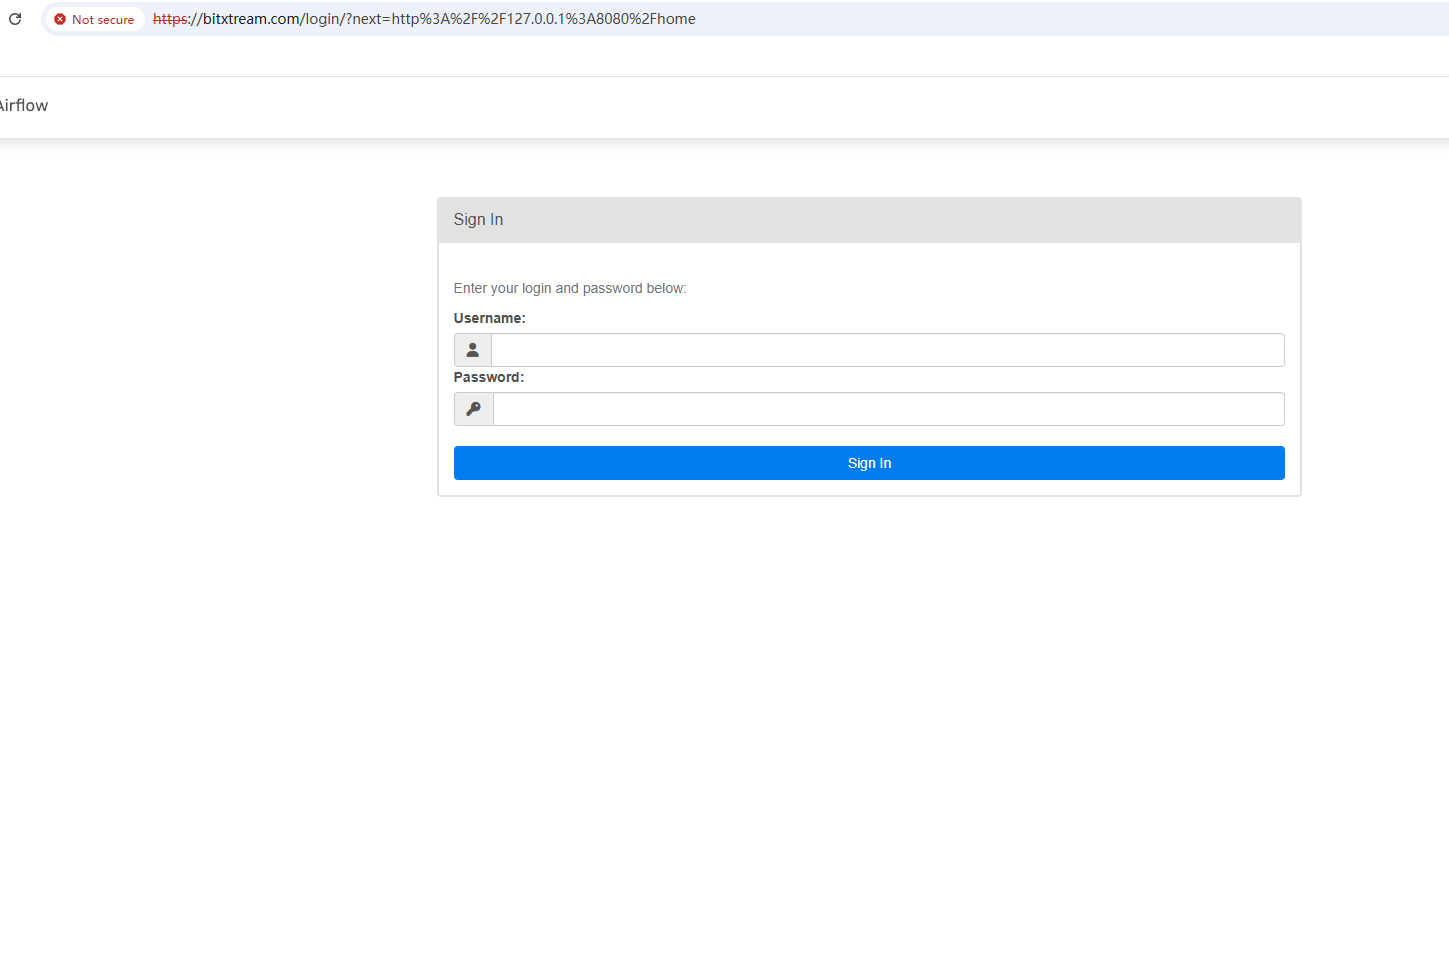Click the key icon beside Password field

pyautogui.click(x=474, y=409)
